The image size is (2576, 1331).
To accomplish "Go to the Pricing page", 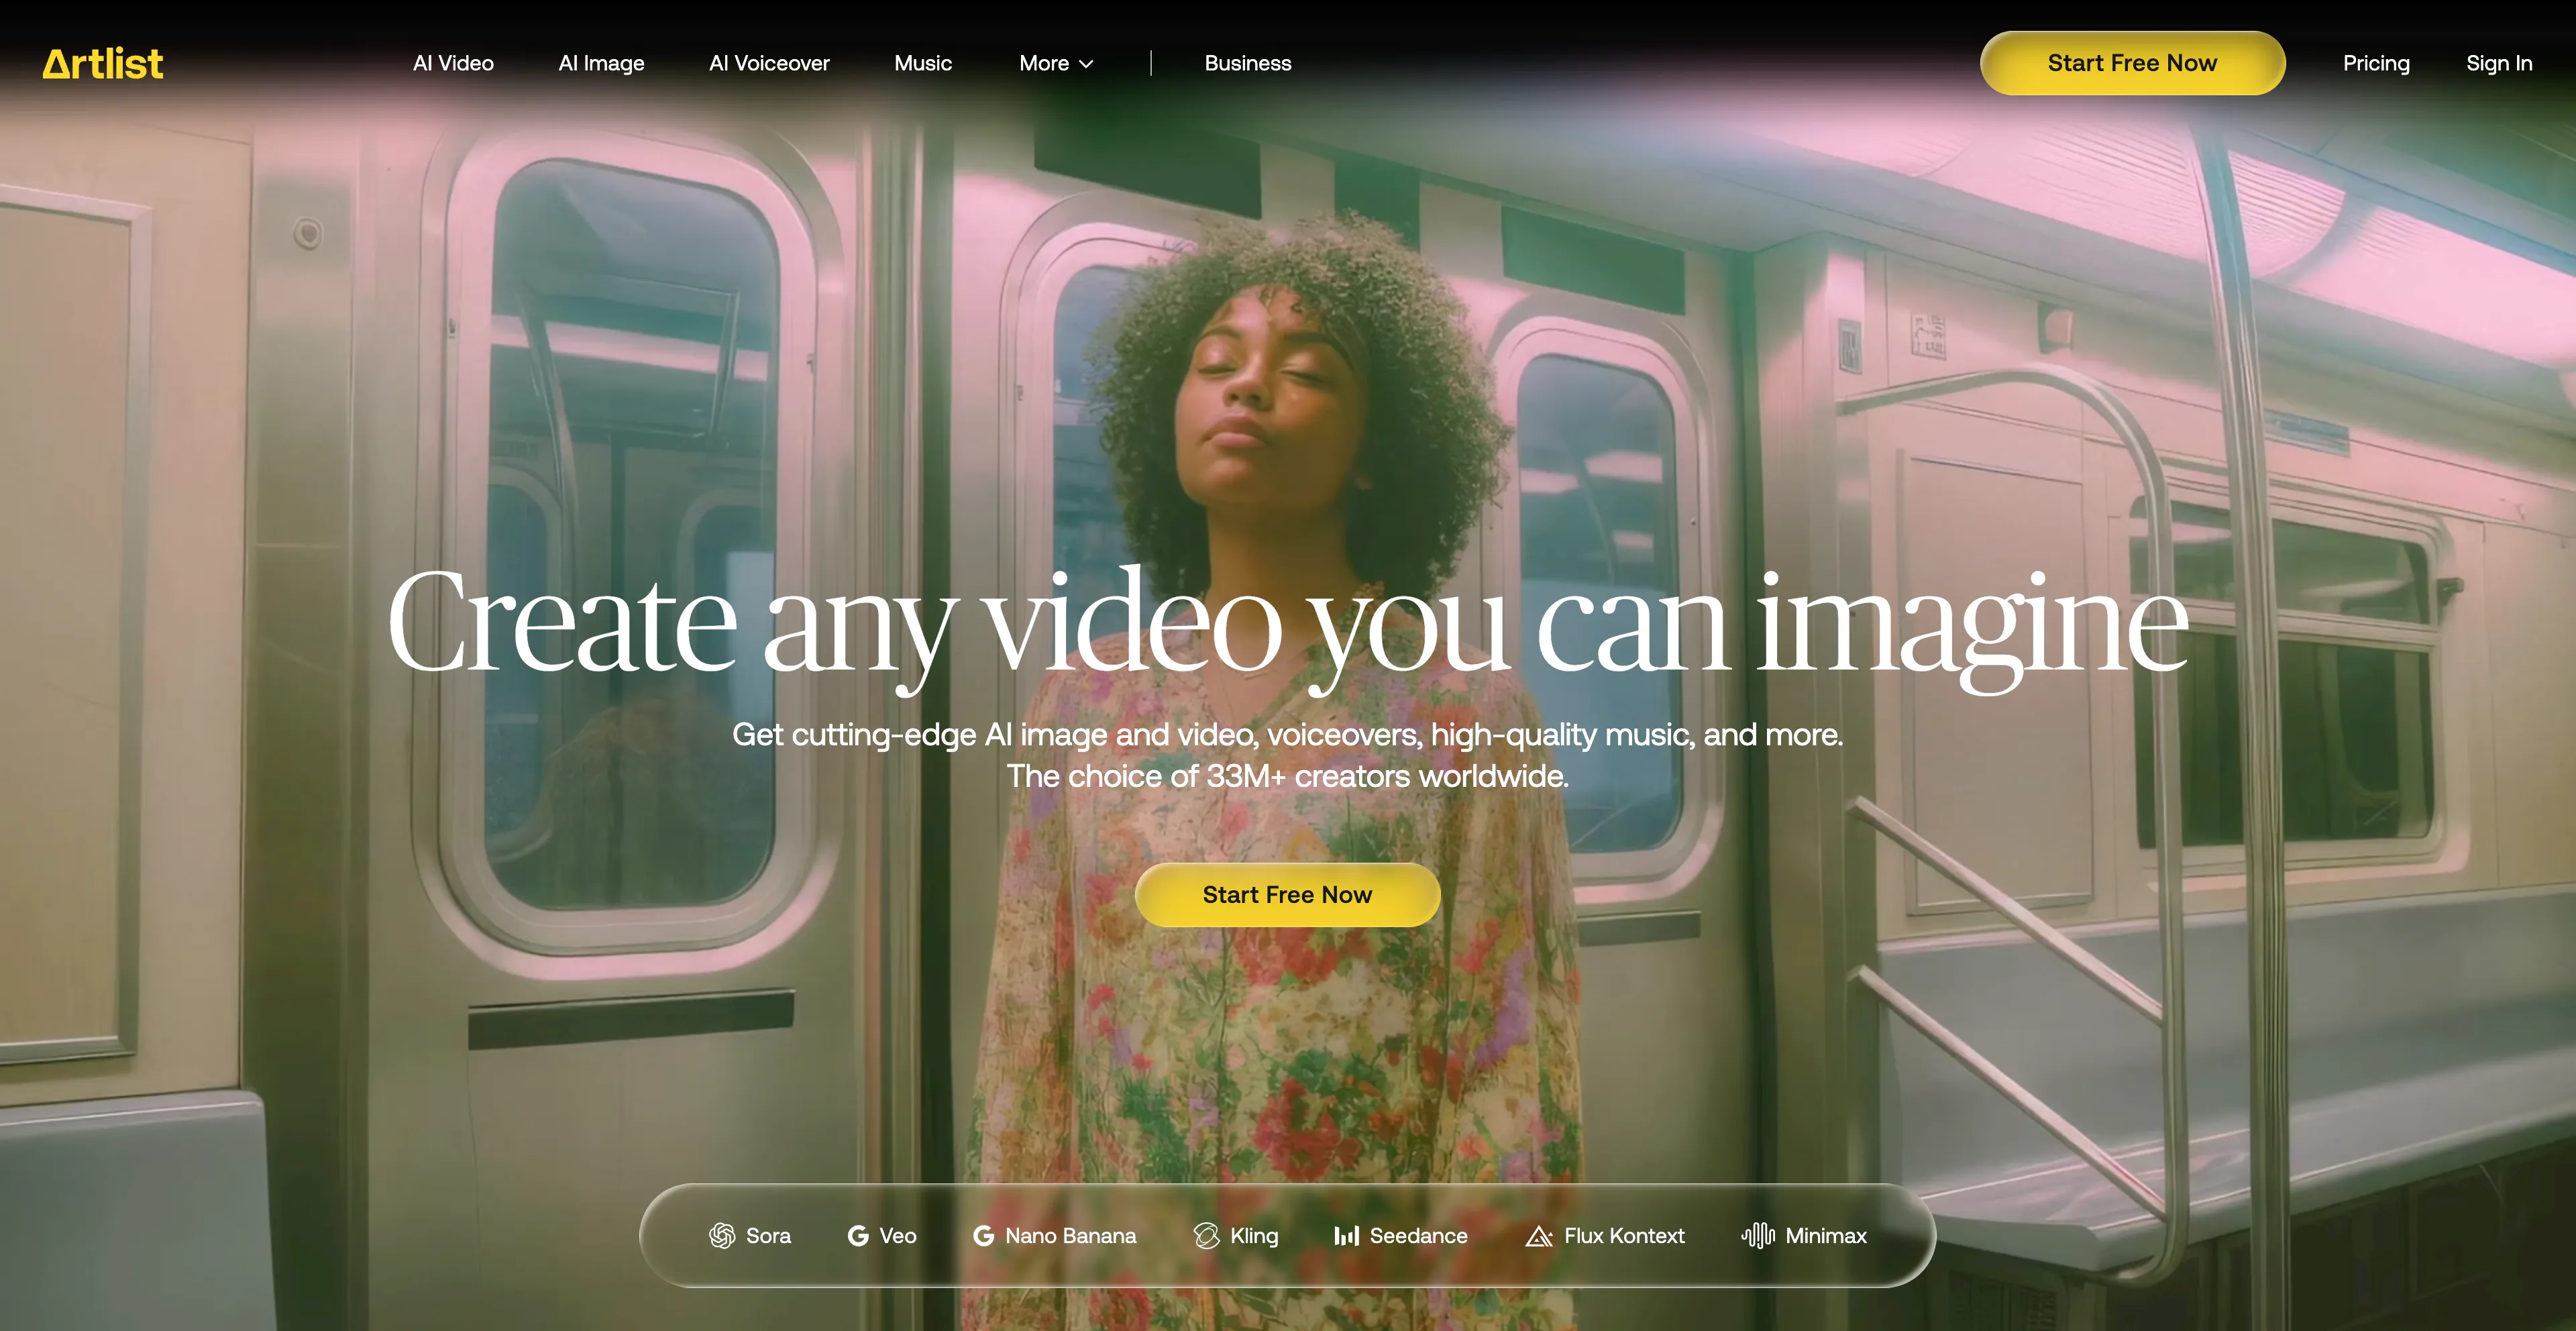I will click(x=2375, y=63).
